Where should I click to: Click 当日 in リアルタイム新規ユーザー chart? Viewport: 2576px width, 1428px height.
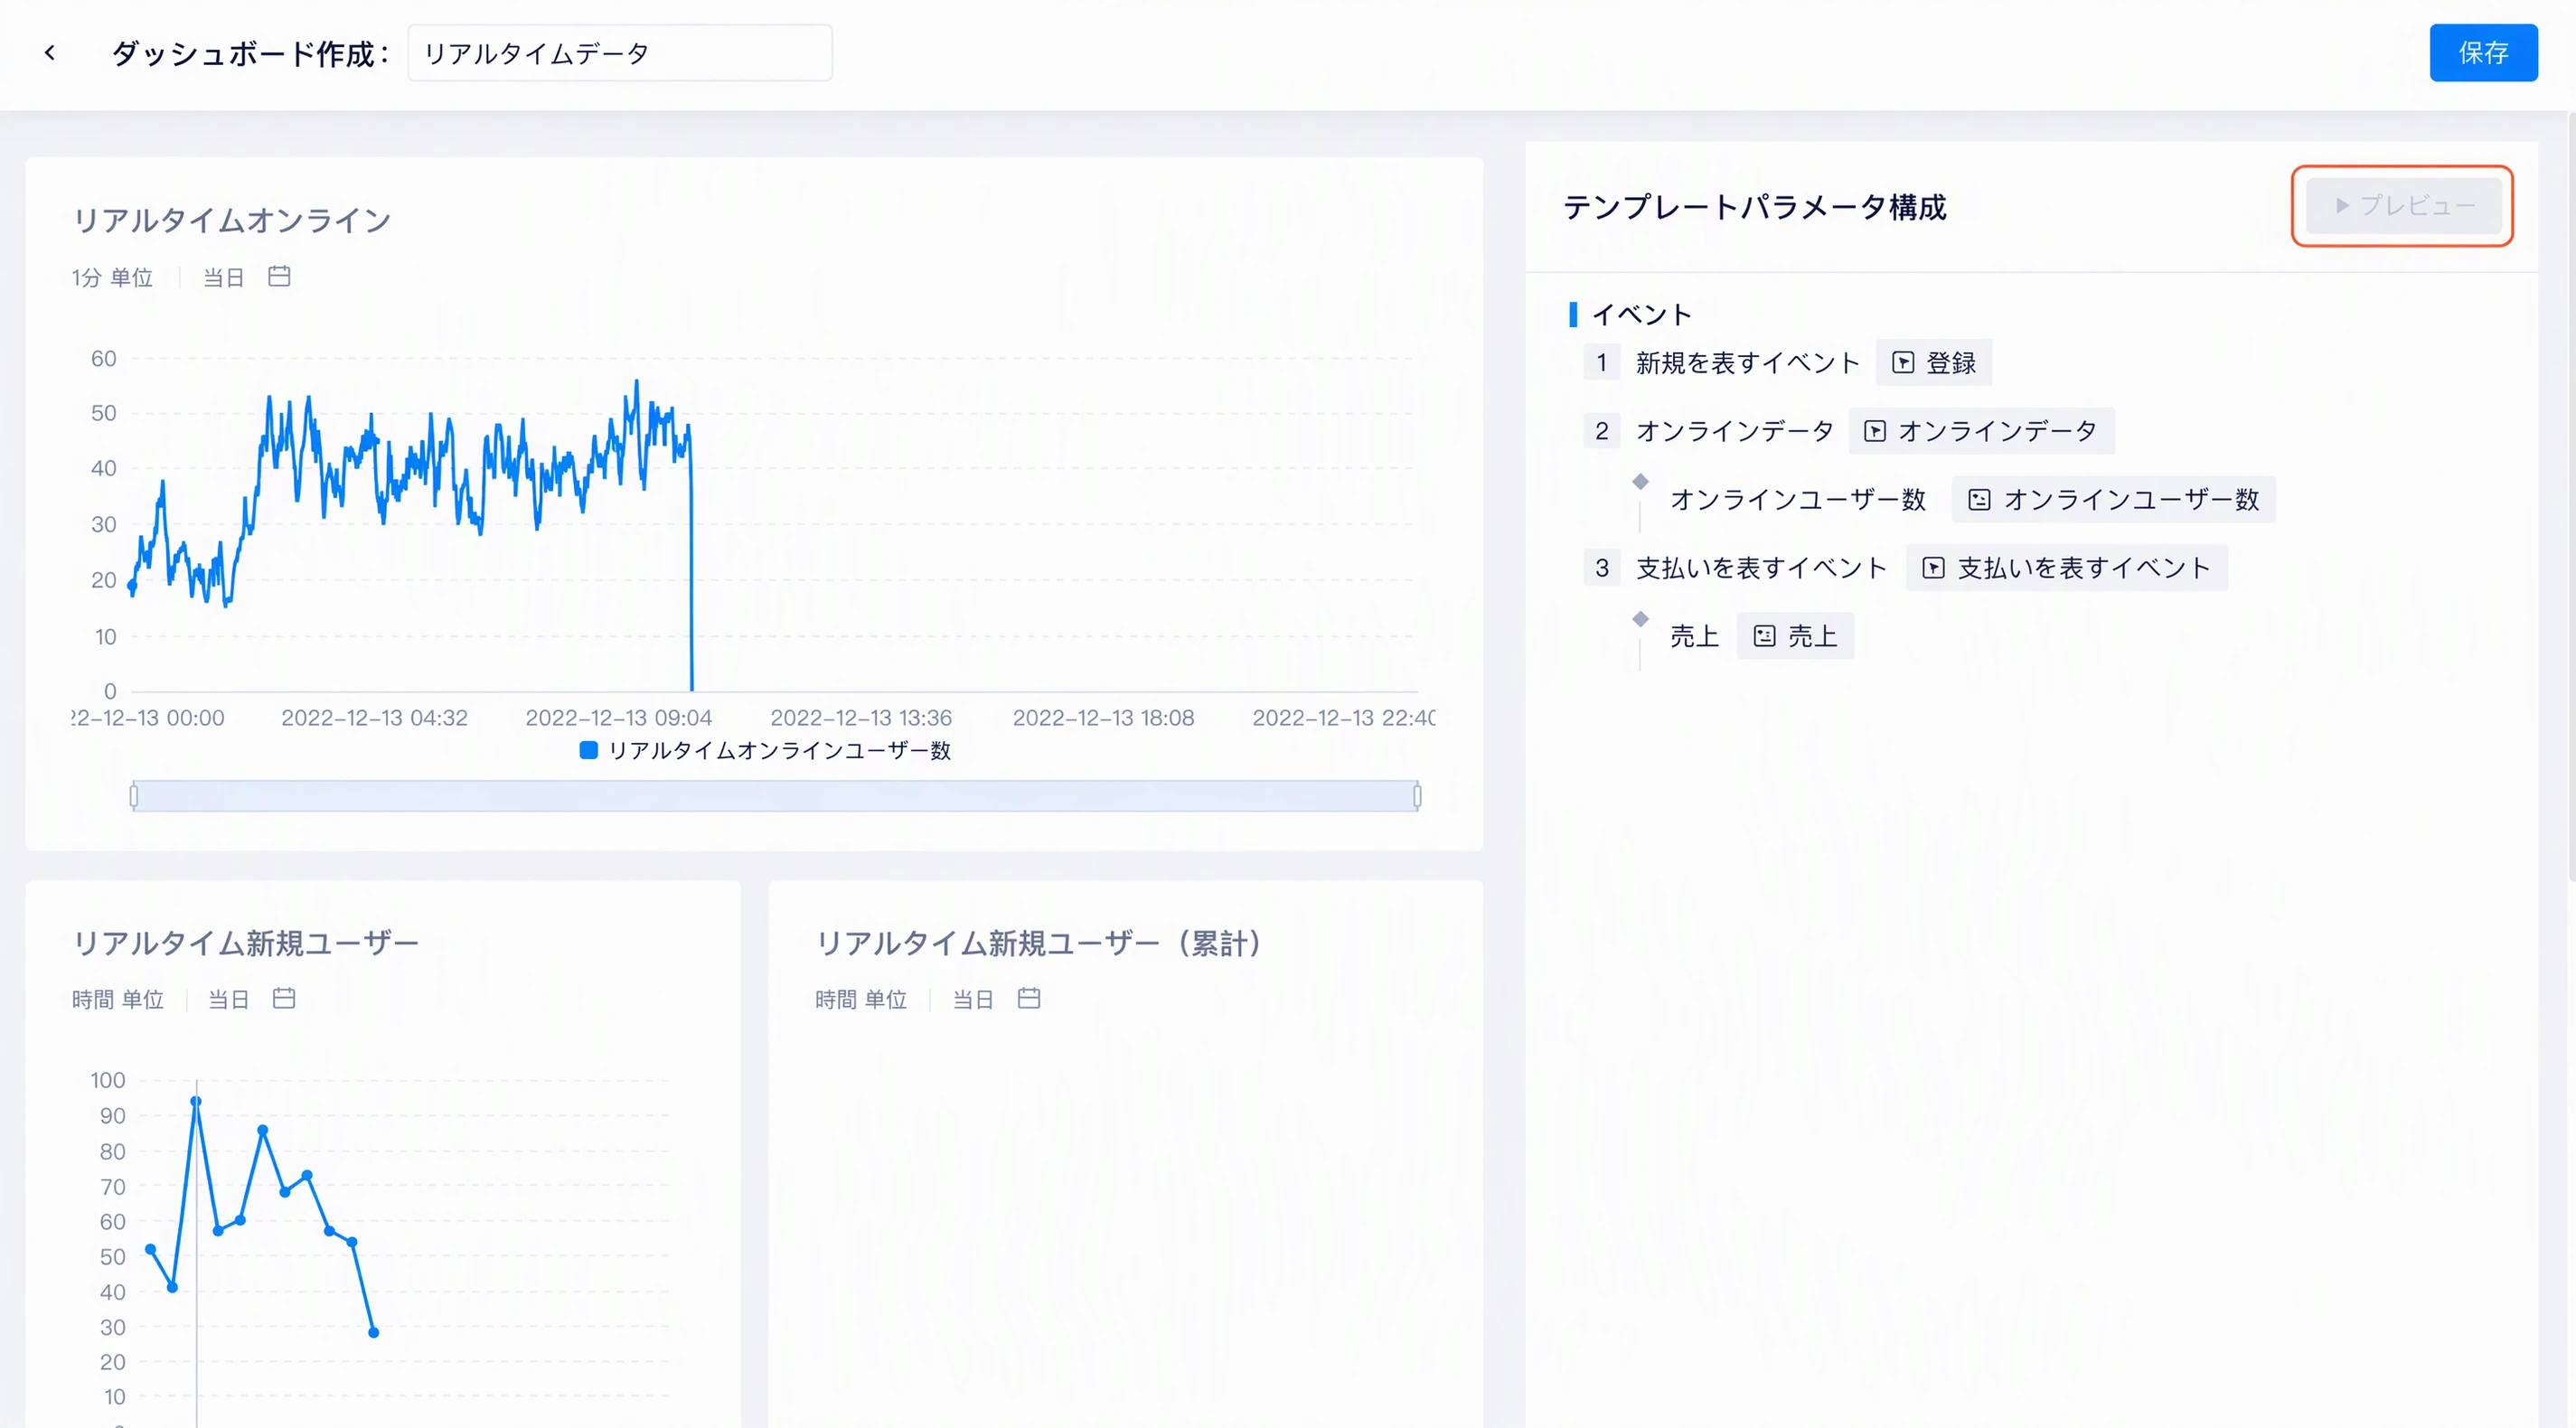[229, 999]
